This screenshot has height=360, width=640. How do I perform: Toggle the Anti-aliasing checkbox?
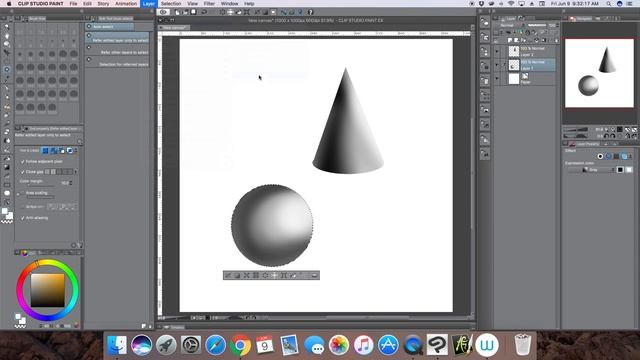(23, 218)
